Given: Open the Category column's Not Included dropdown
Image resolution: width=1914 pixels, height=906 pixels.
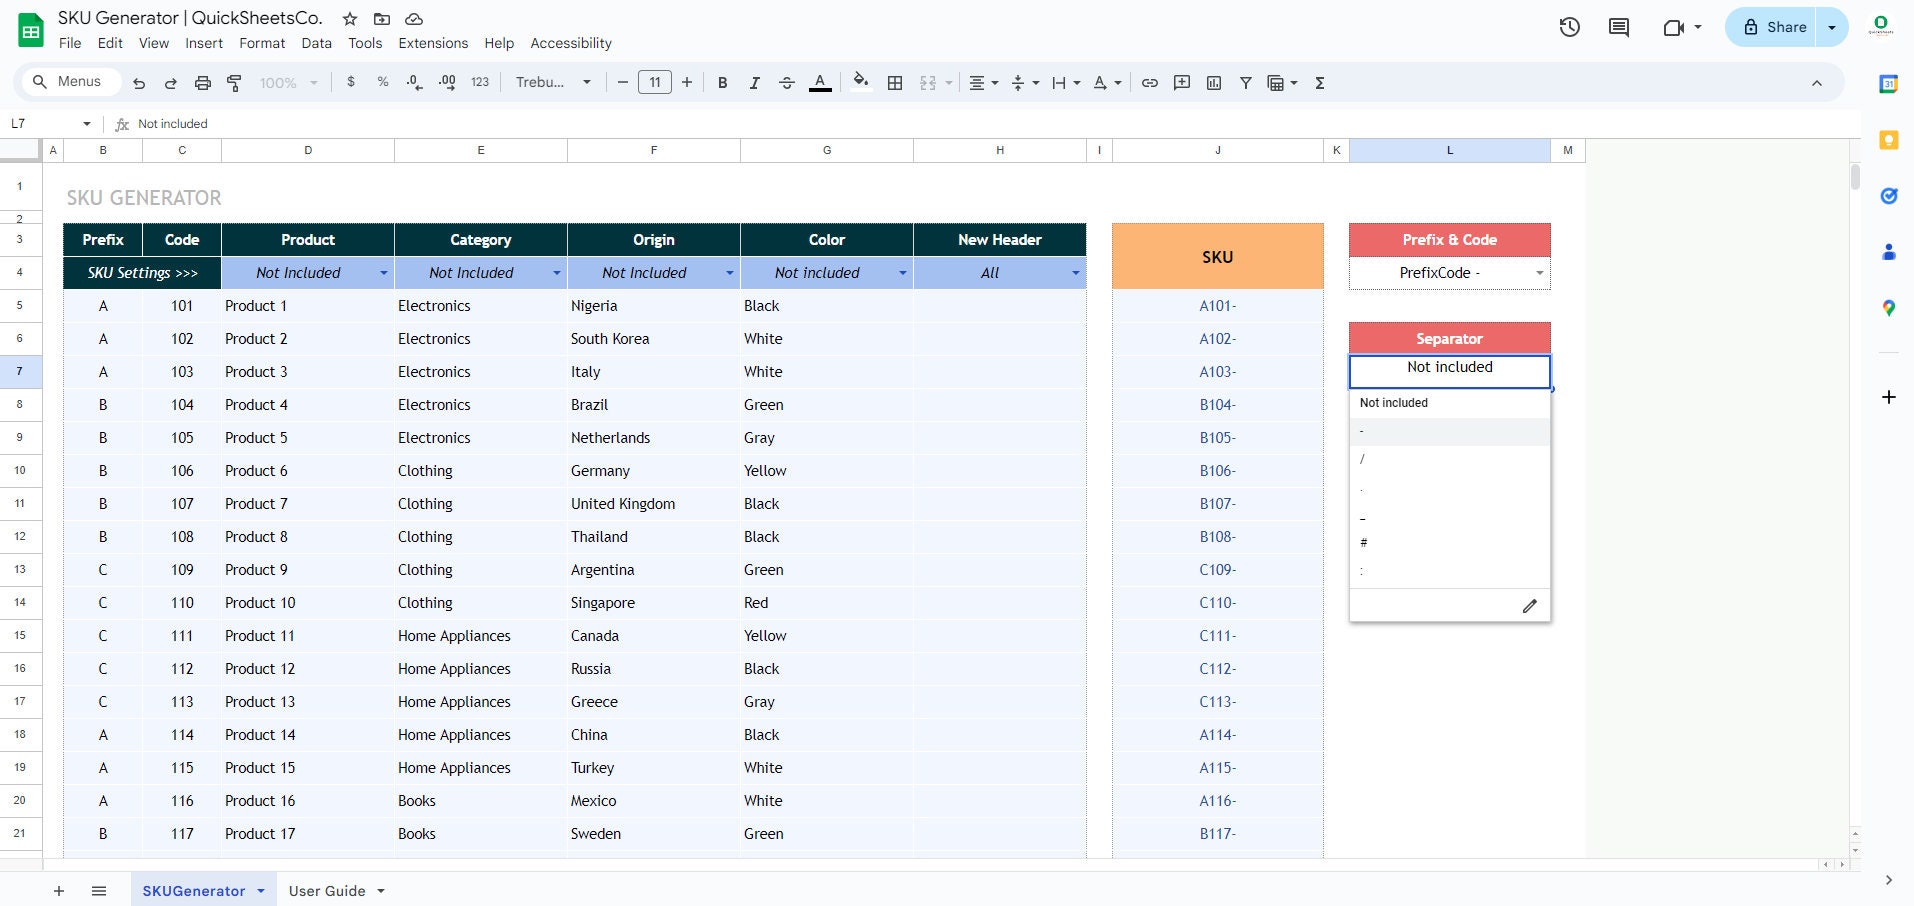Looking at the screenshot, I should 558,272.
